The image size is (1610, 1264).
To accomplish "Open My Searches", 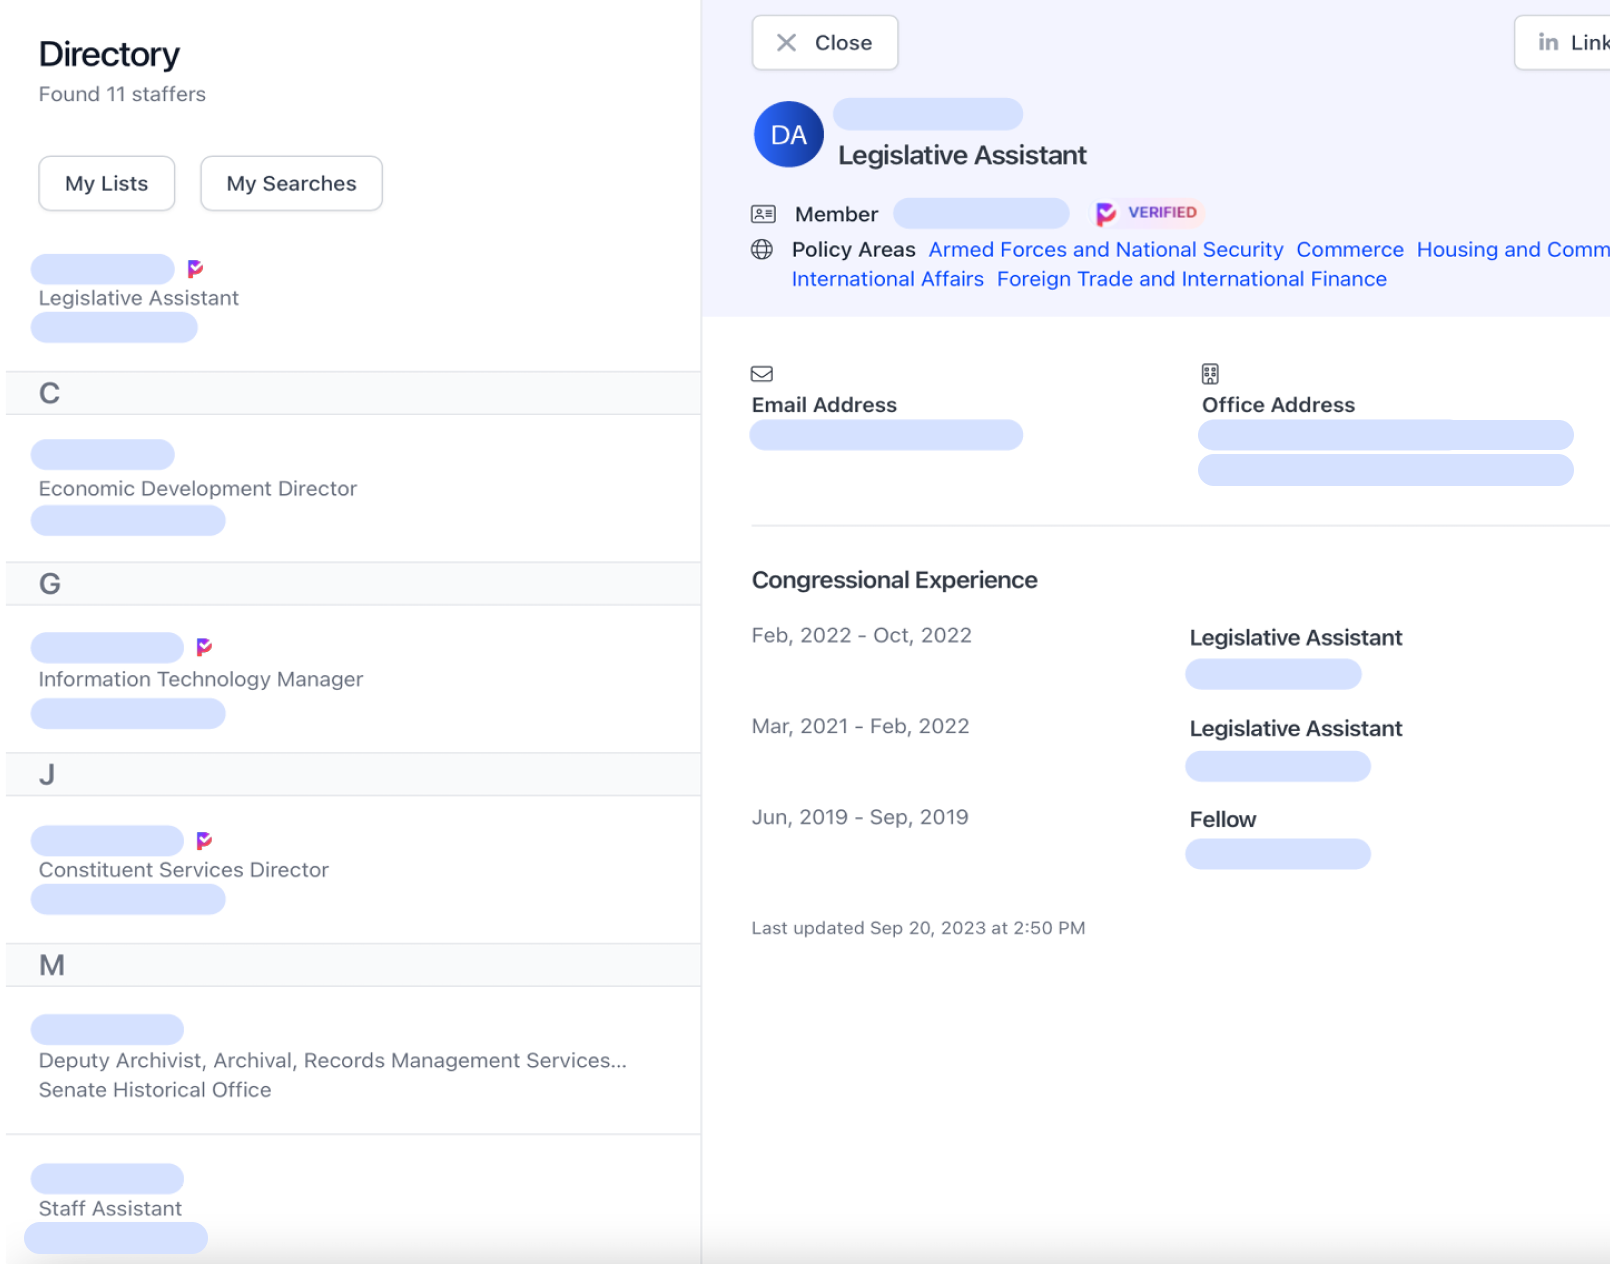I will click(x=291, y=184).
